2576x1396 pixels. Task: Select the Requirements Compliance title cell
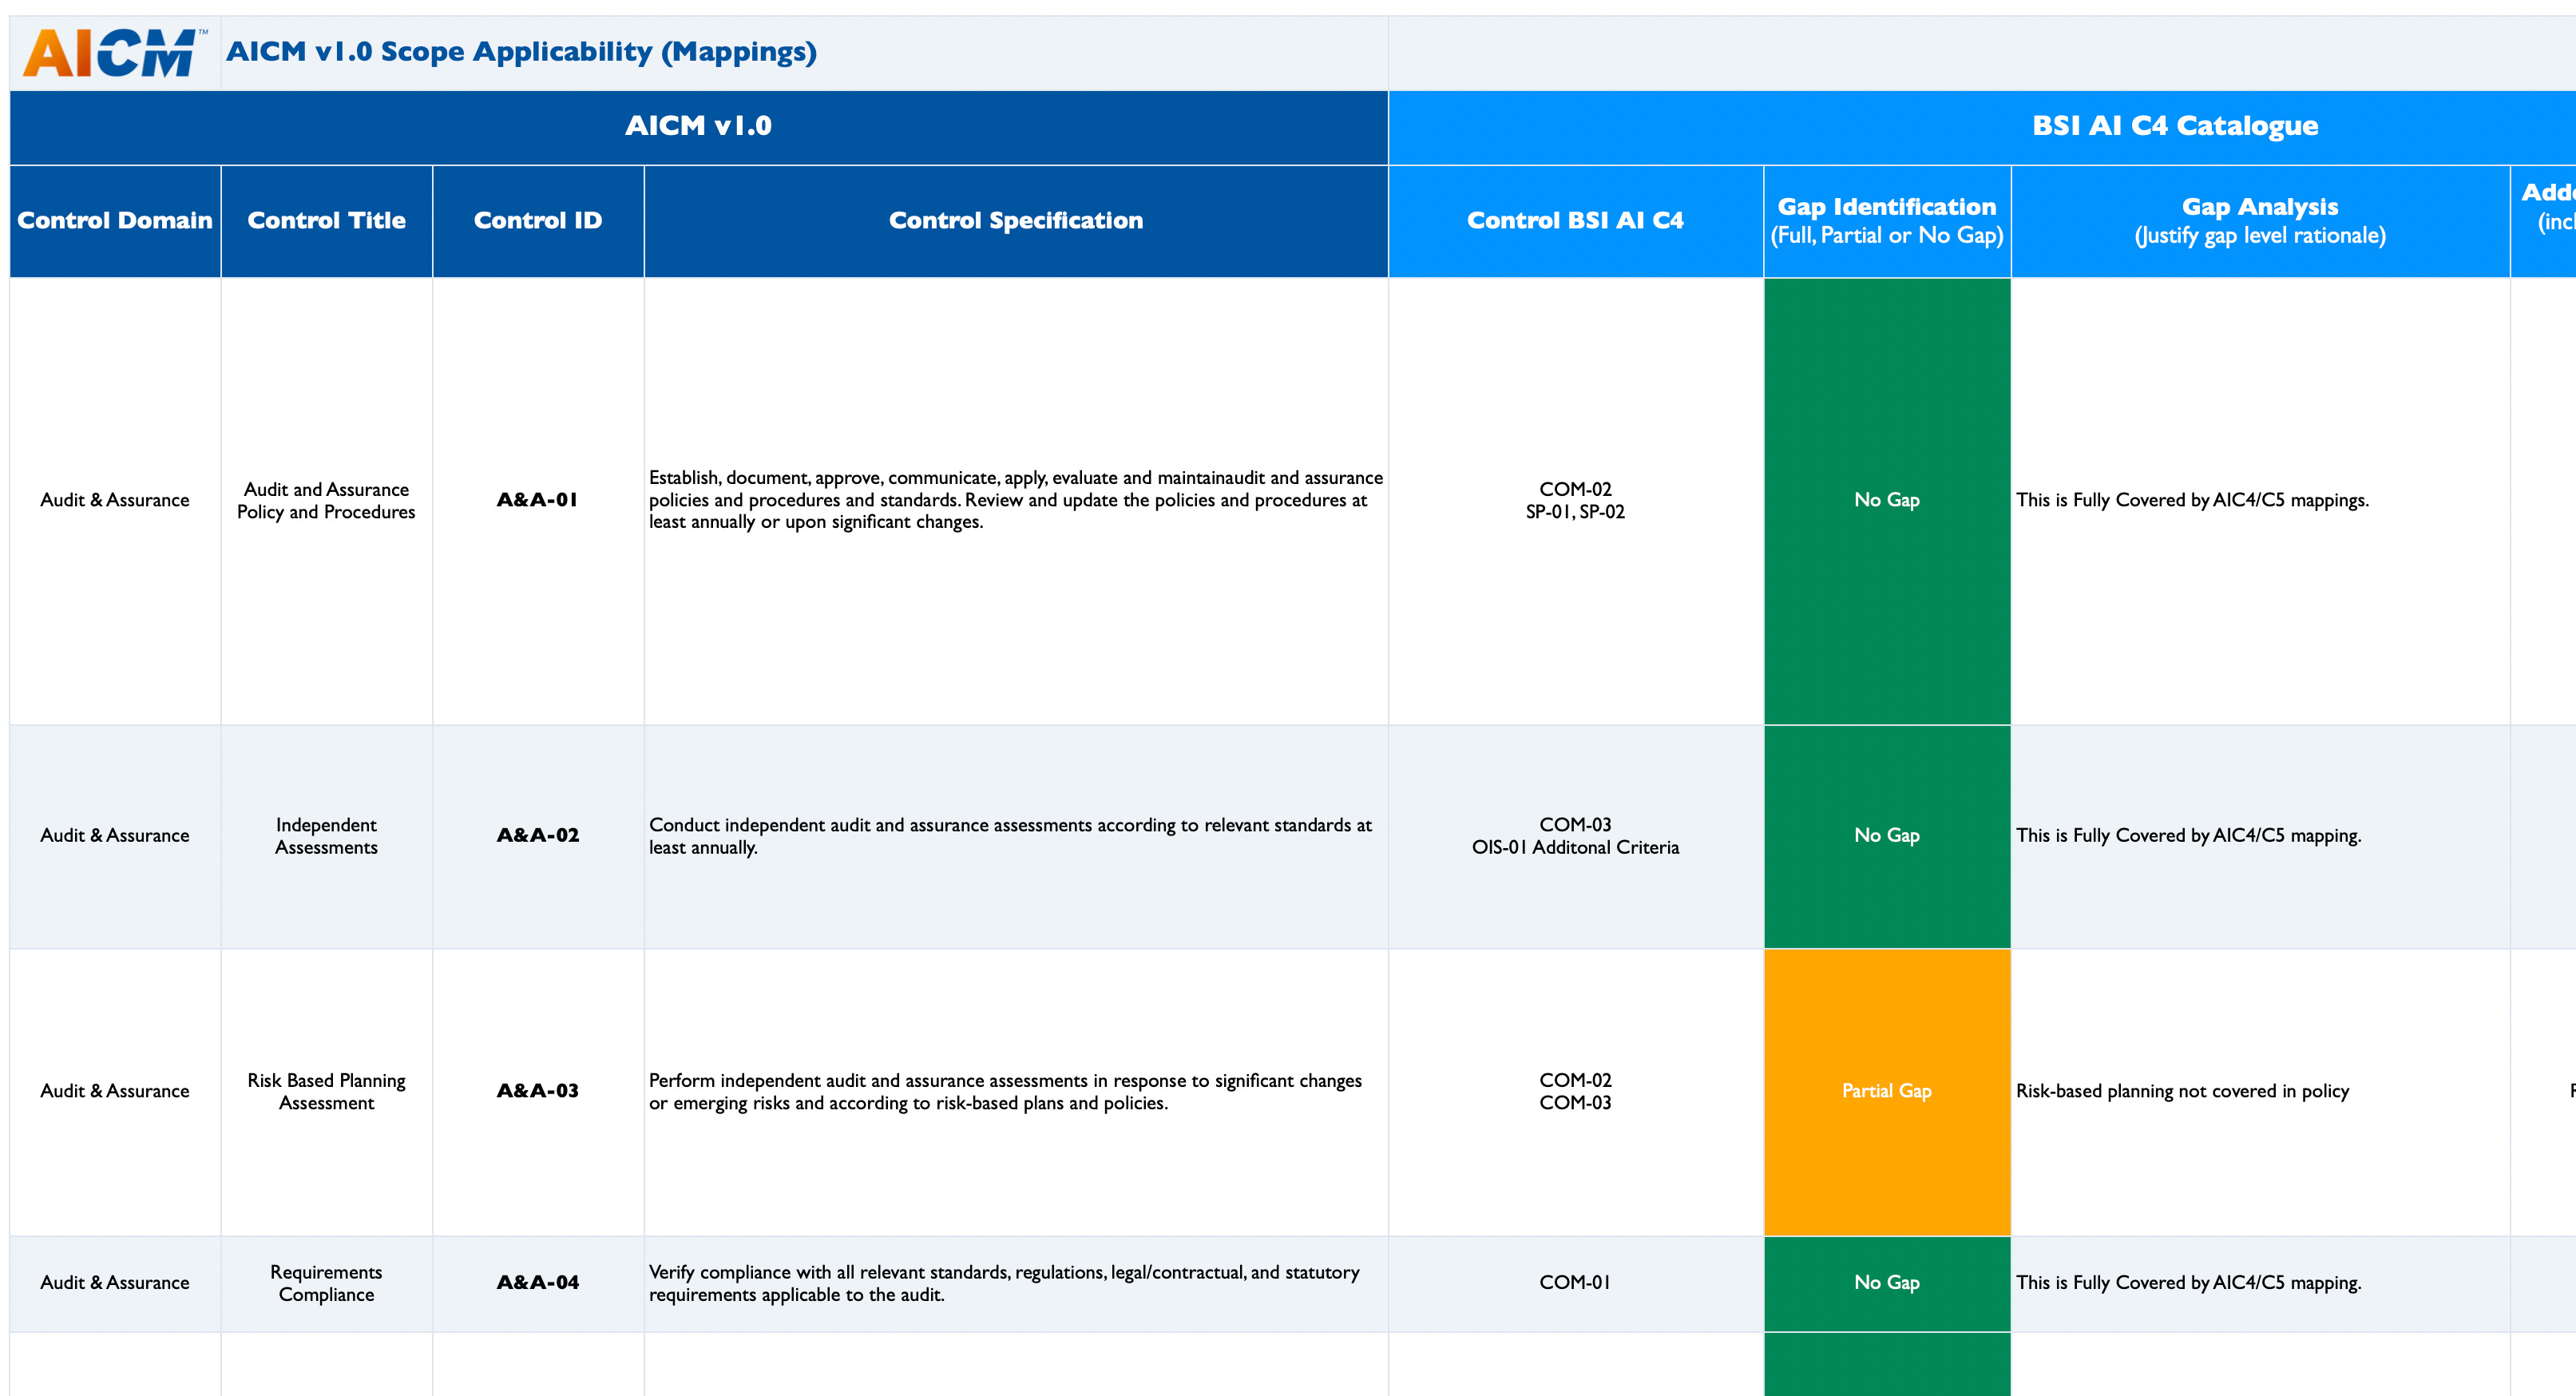point(326,1283)
